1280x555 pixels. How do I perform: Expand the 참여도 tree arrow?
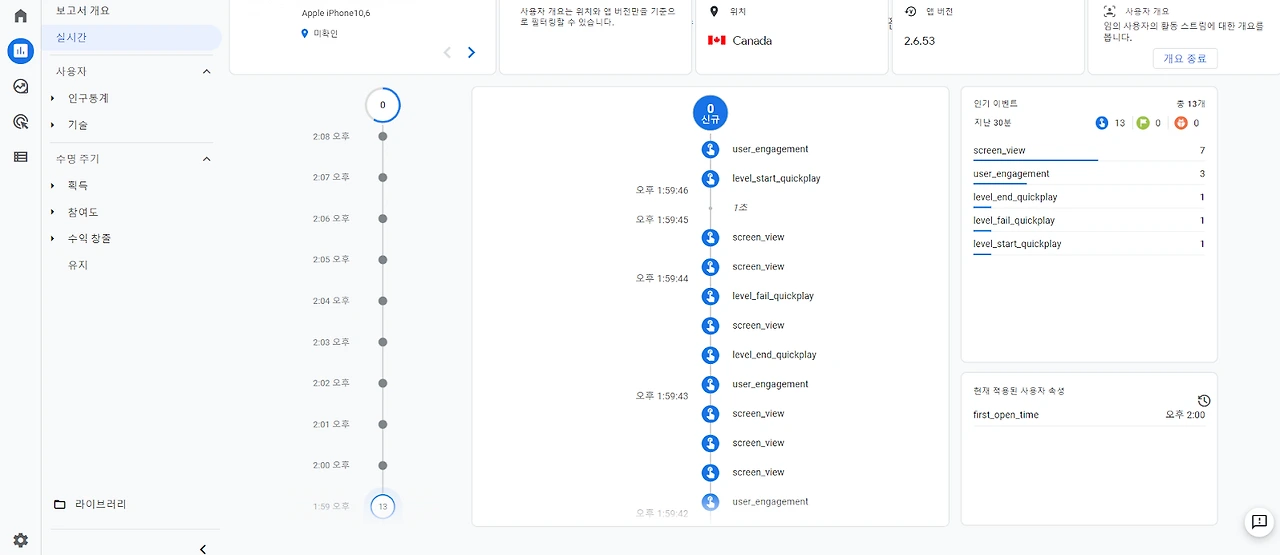(x=53, y=212)
